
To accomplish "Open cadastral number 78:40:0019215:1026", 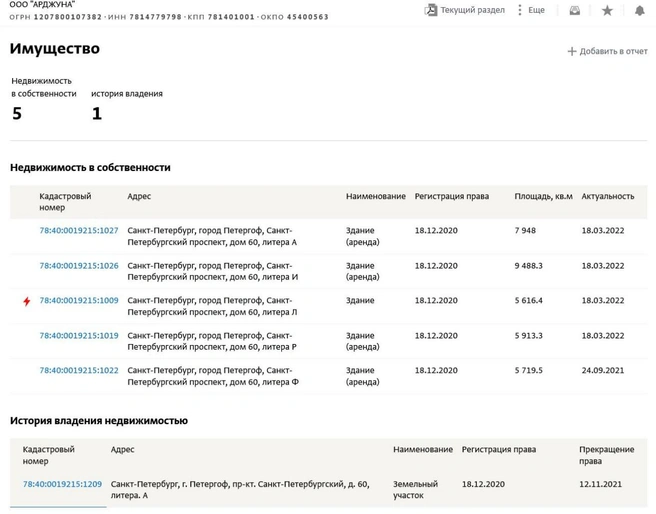I will tap(79, 266).
